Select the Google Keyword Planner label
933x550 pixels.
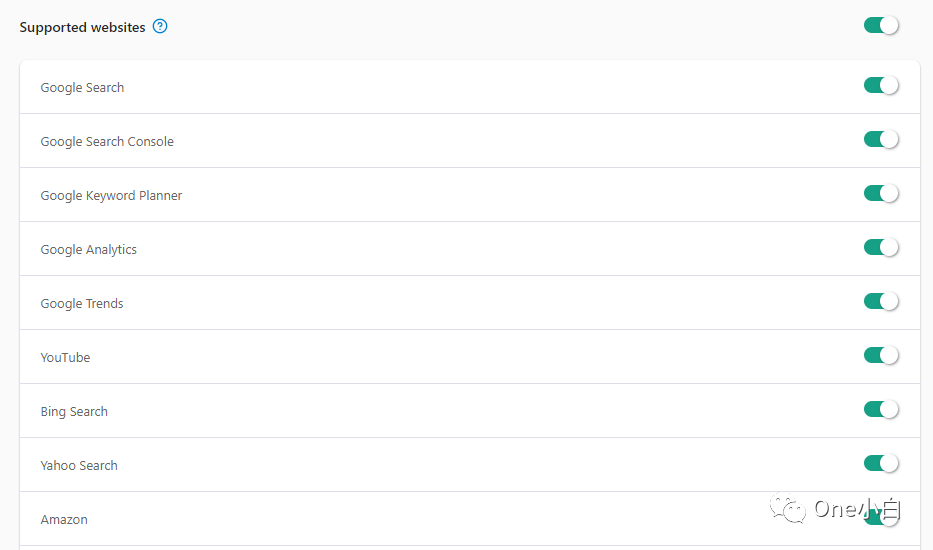click(x=111, y=196)
